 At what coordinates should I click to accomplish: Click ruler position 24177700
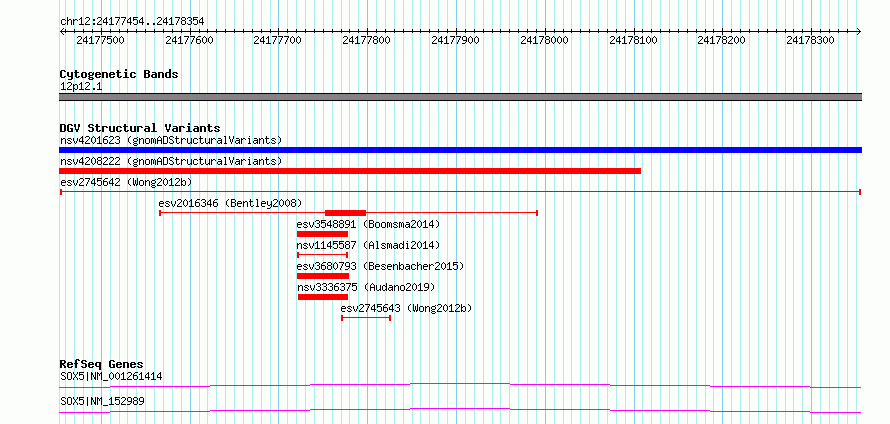(278, 41)
